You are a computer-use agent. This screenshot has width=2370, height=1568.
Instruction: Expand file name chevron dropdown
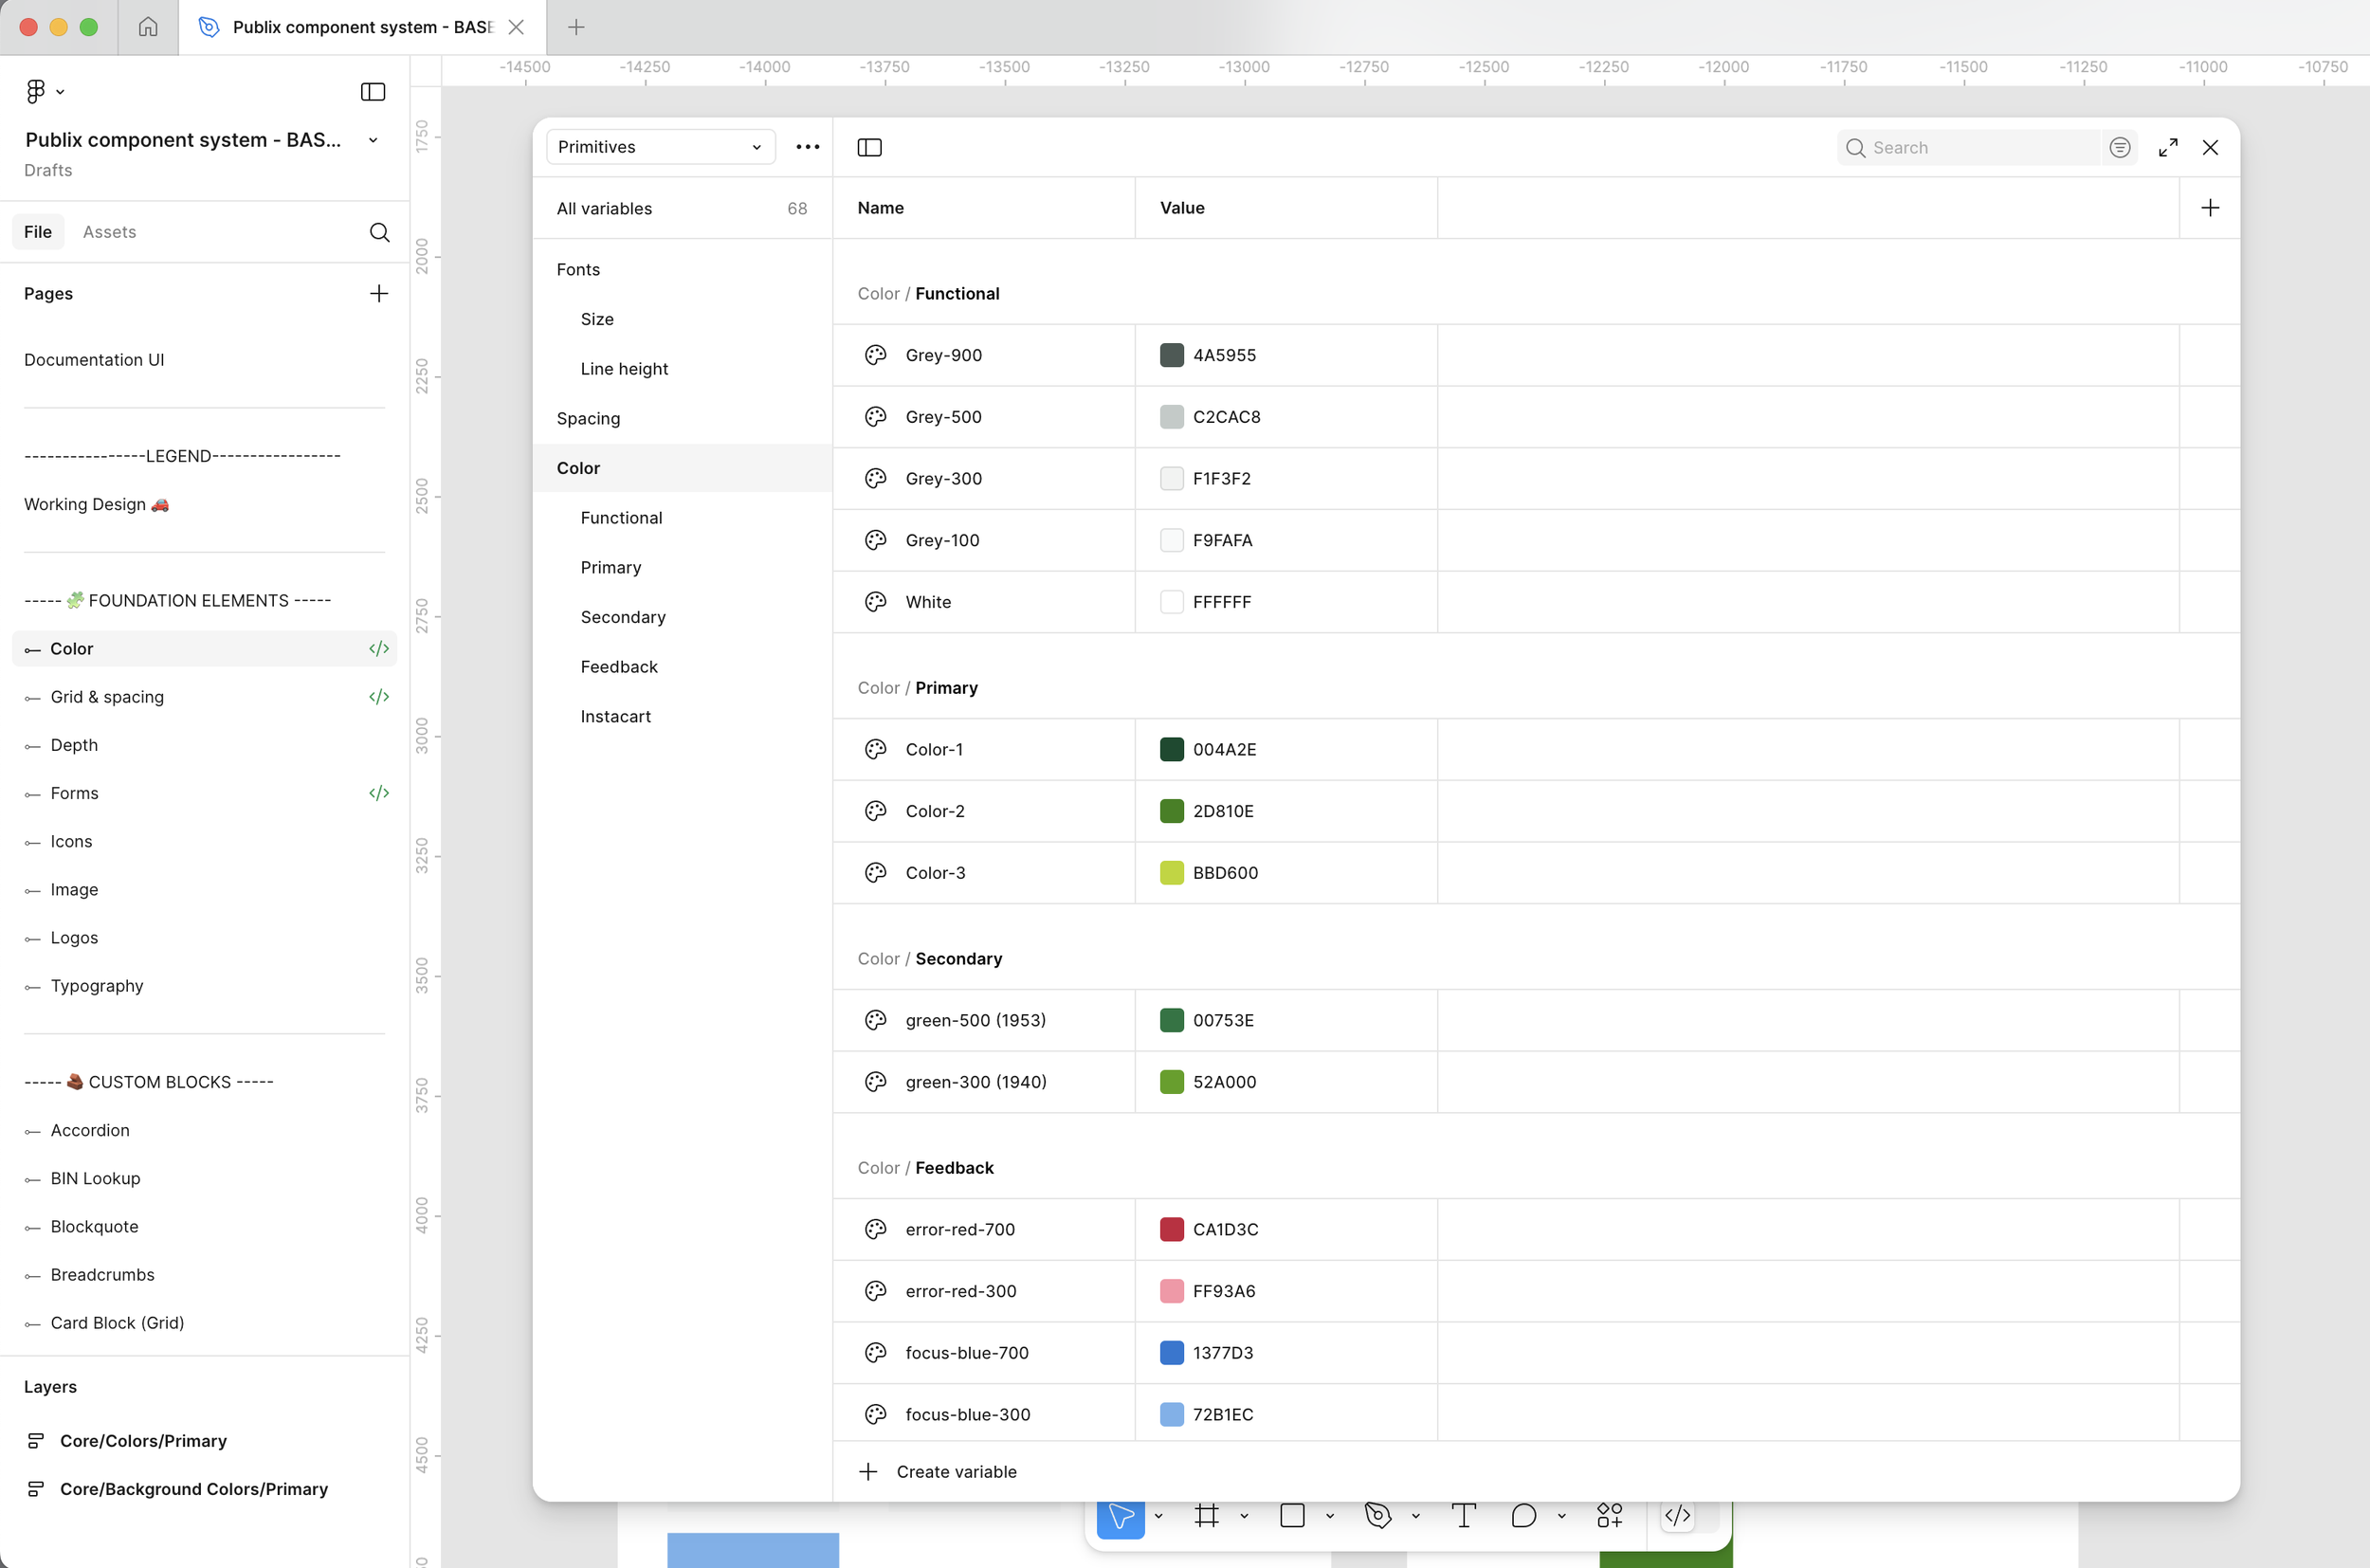coord(373,140)
